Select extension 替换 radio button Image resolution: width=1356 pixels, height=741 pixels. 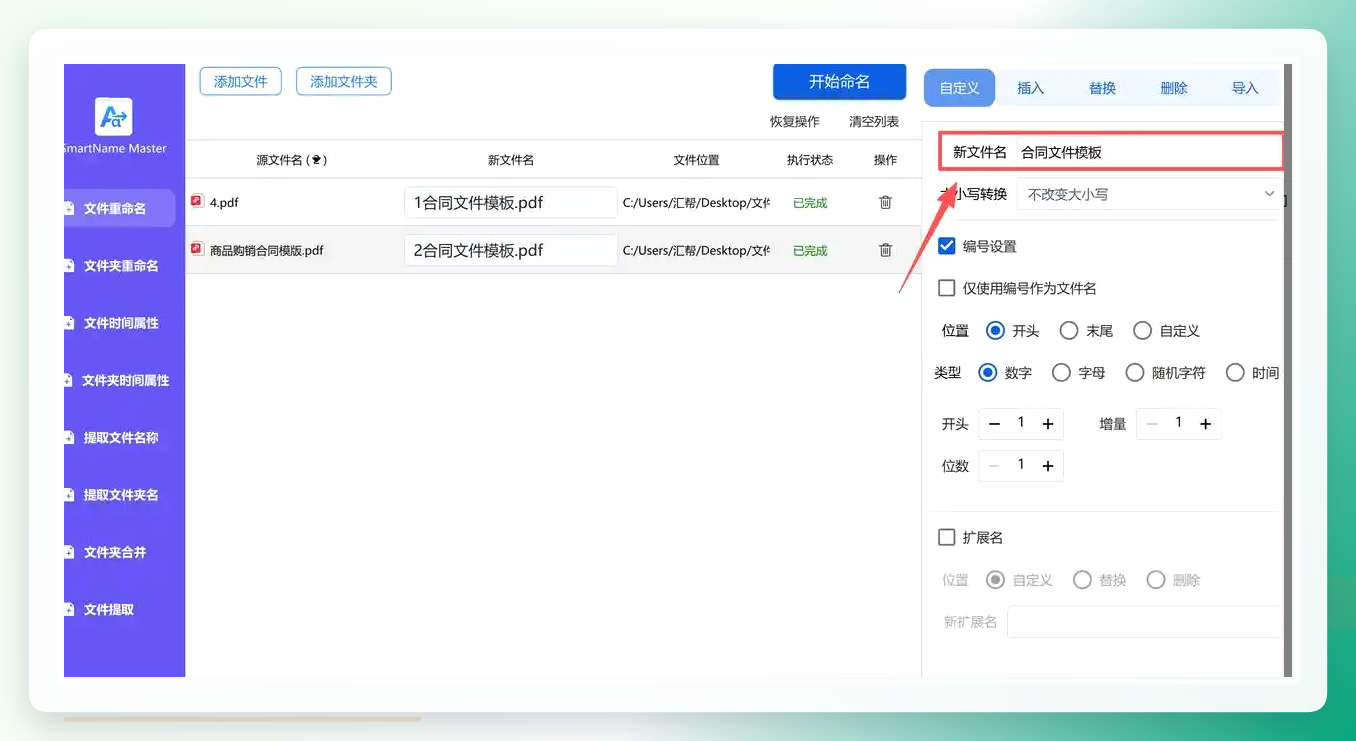coord(1082,580)
